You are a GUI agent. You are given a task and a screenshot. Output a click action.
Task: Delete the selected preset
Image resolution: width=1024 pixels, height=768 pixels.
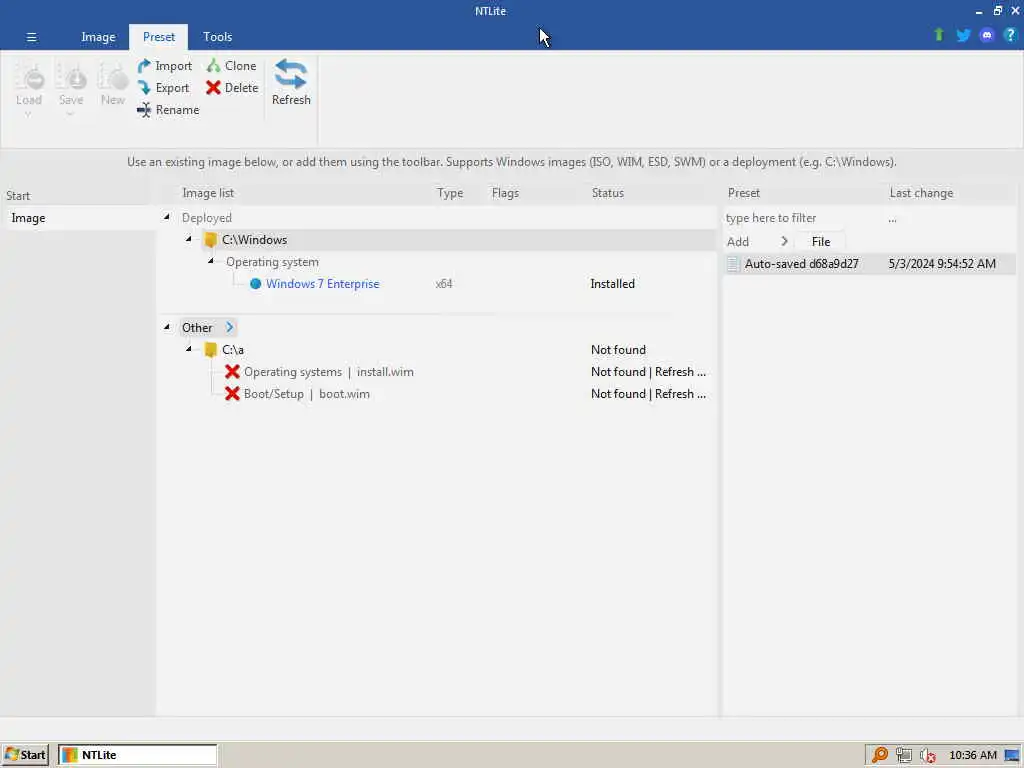tap(232, 88)
